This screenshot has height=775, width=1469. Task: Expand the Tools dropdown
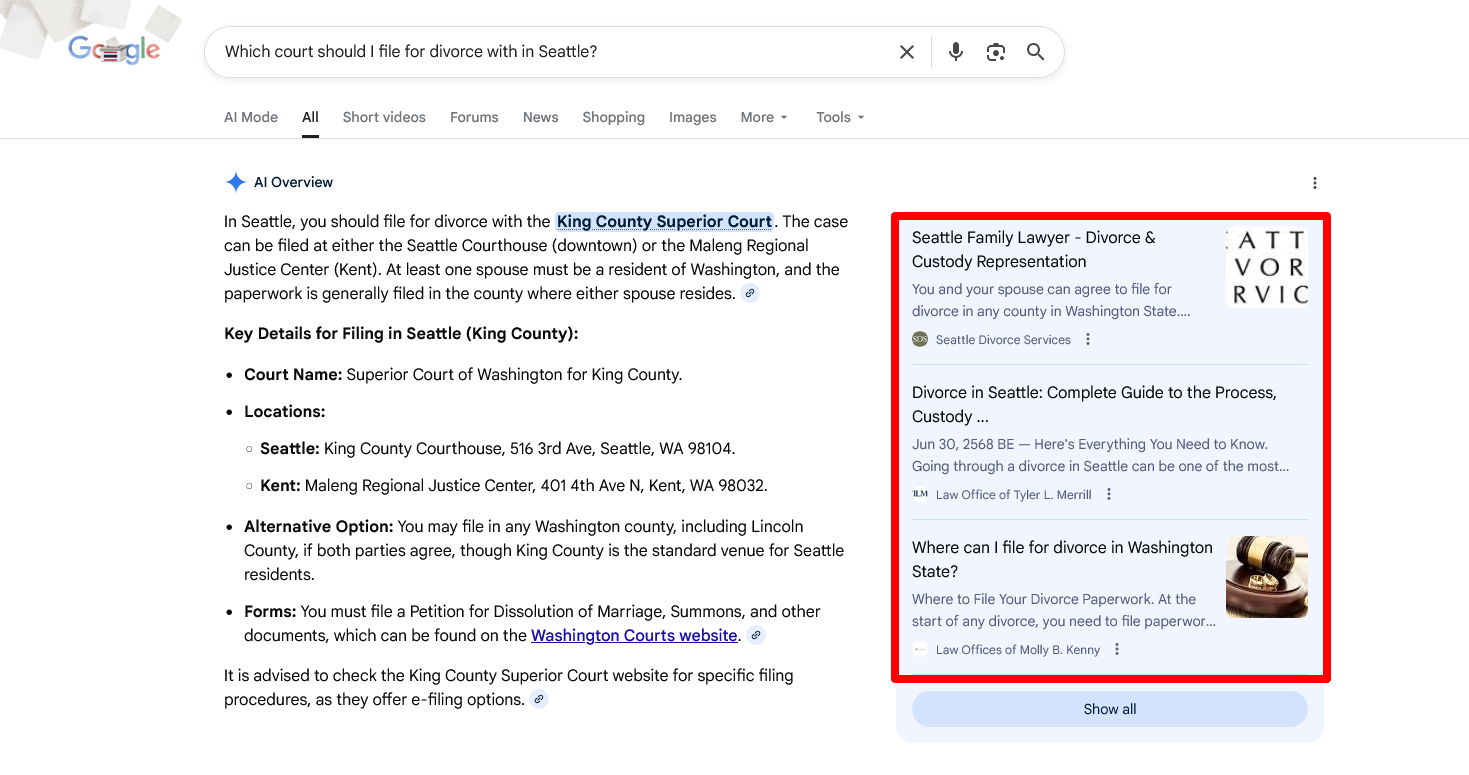(840, 117)
